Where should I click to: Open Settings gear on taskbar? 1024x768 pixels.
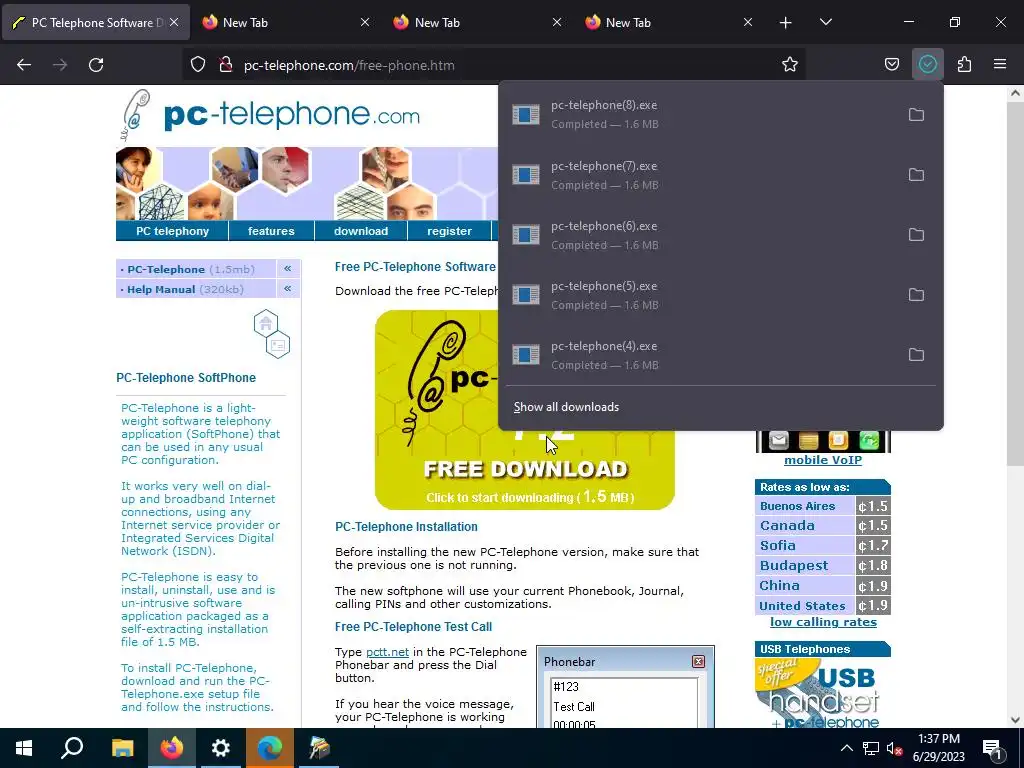[221, 748]
